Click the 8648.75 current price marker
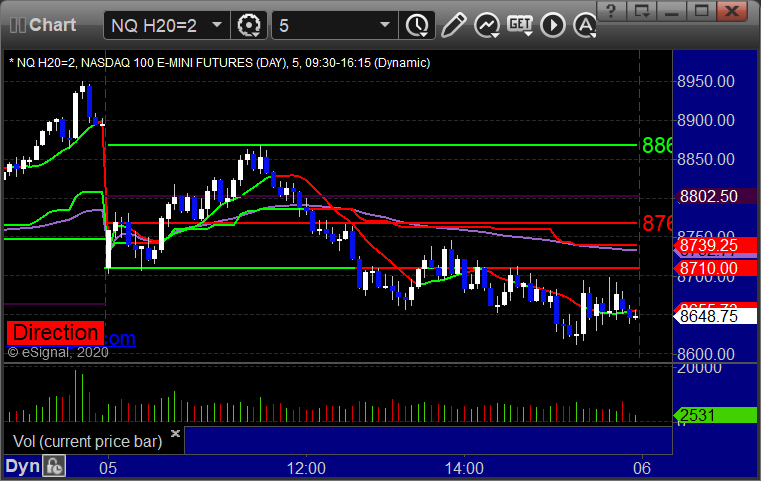The height and width of the screenshot is (481, 761). [x=715, y=316]
